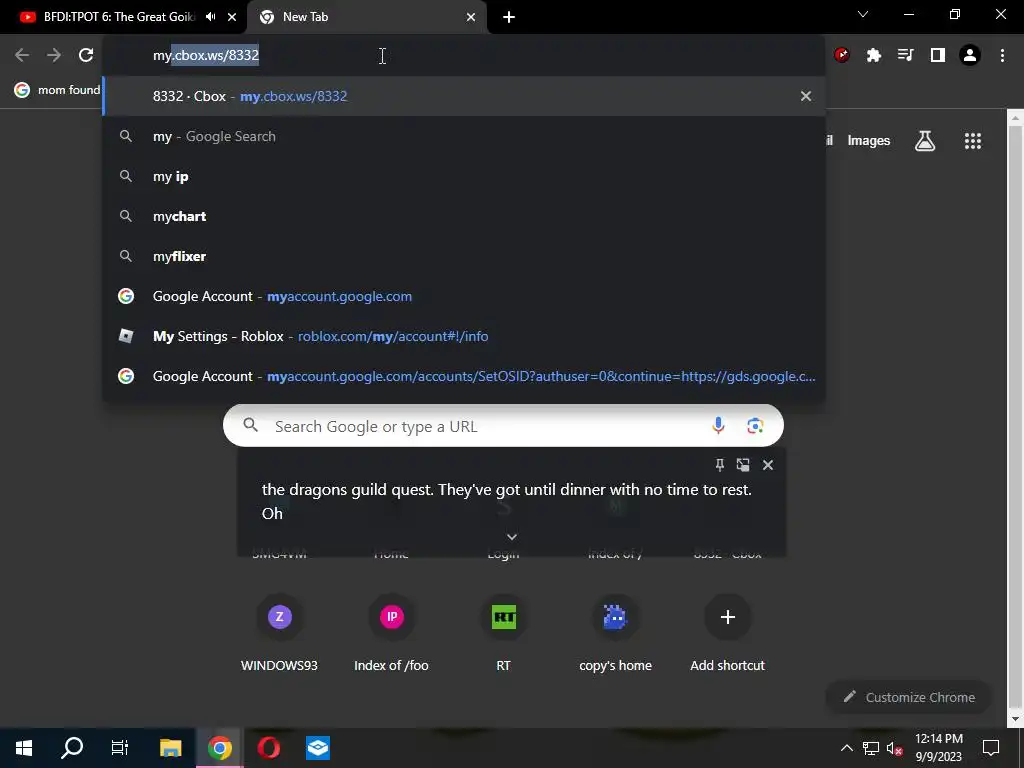This screenshot has height=768, width=1024.
Task: Click the network tray icon
Action: (x=871, y=748)
